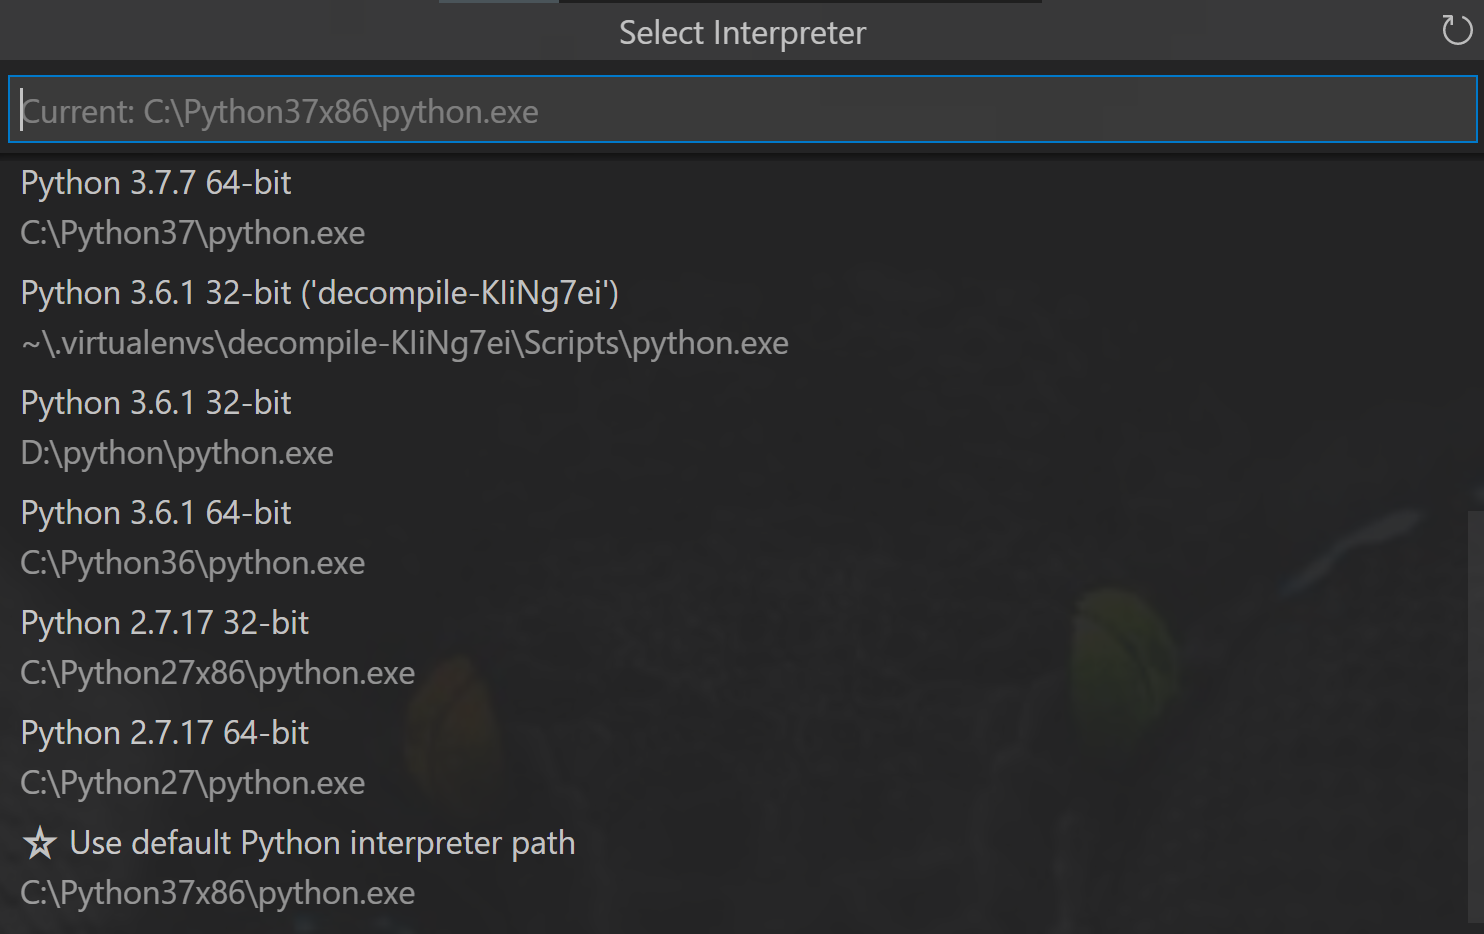
Task: Click path C:\Python27x86\python.exe
Action: (216, 672)
